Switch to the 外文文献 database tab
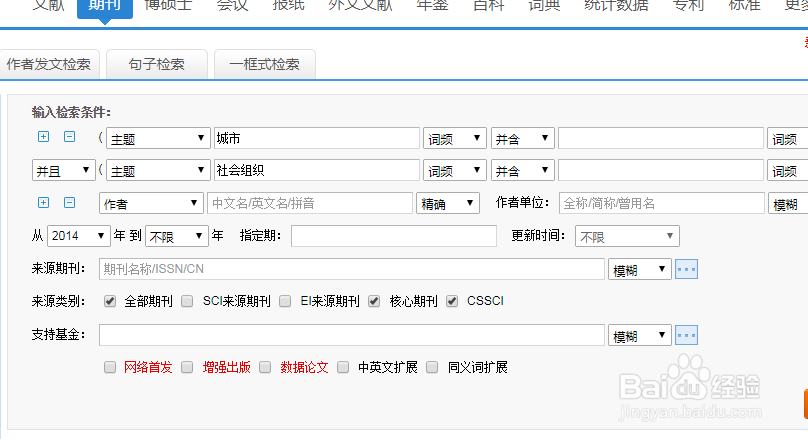This screenshot has height=440, width=808. pos(360,6)
